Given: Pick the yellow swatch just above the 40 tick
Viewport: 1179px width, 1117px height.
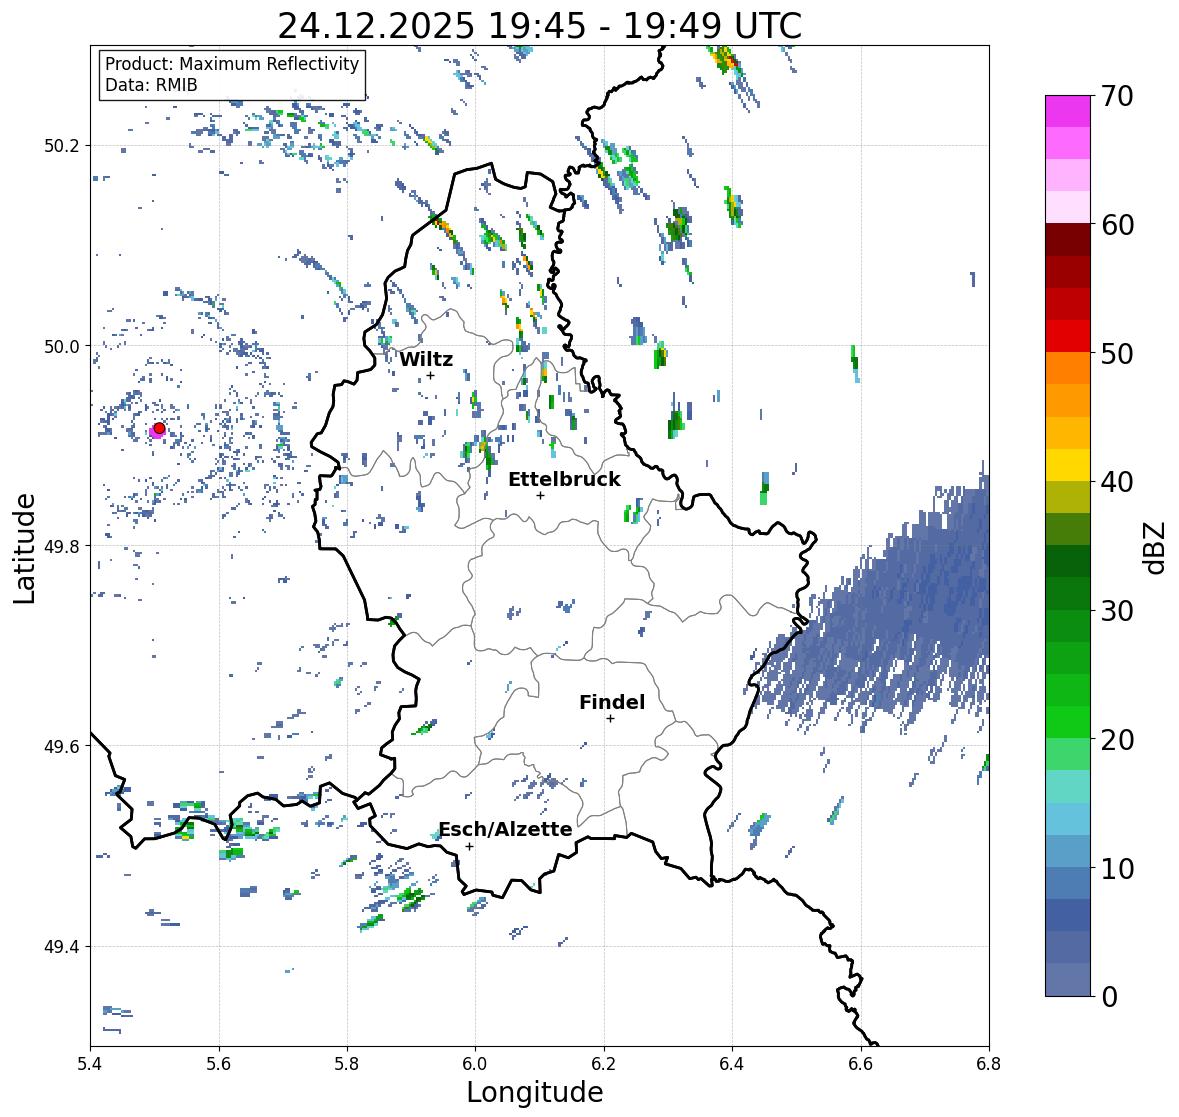Looking at the screenshot, I should point(1068,465).
